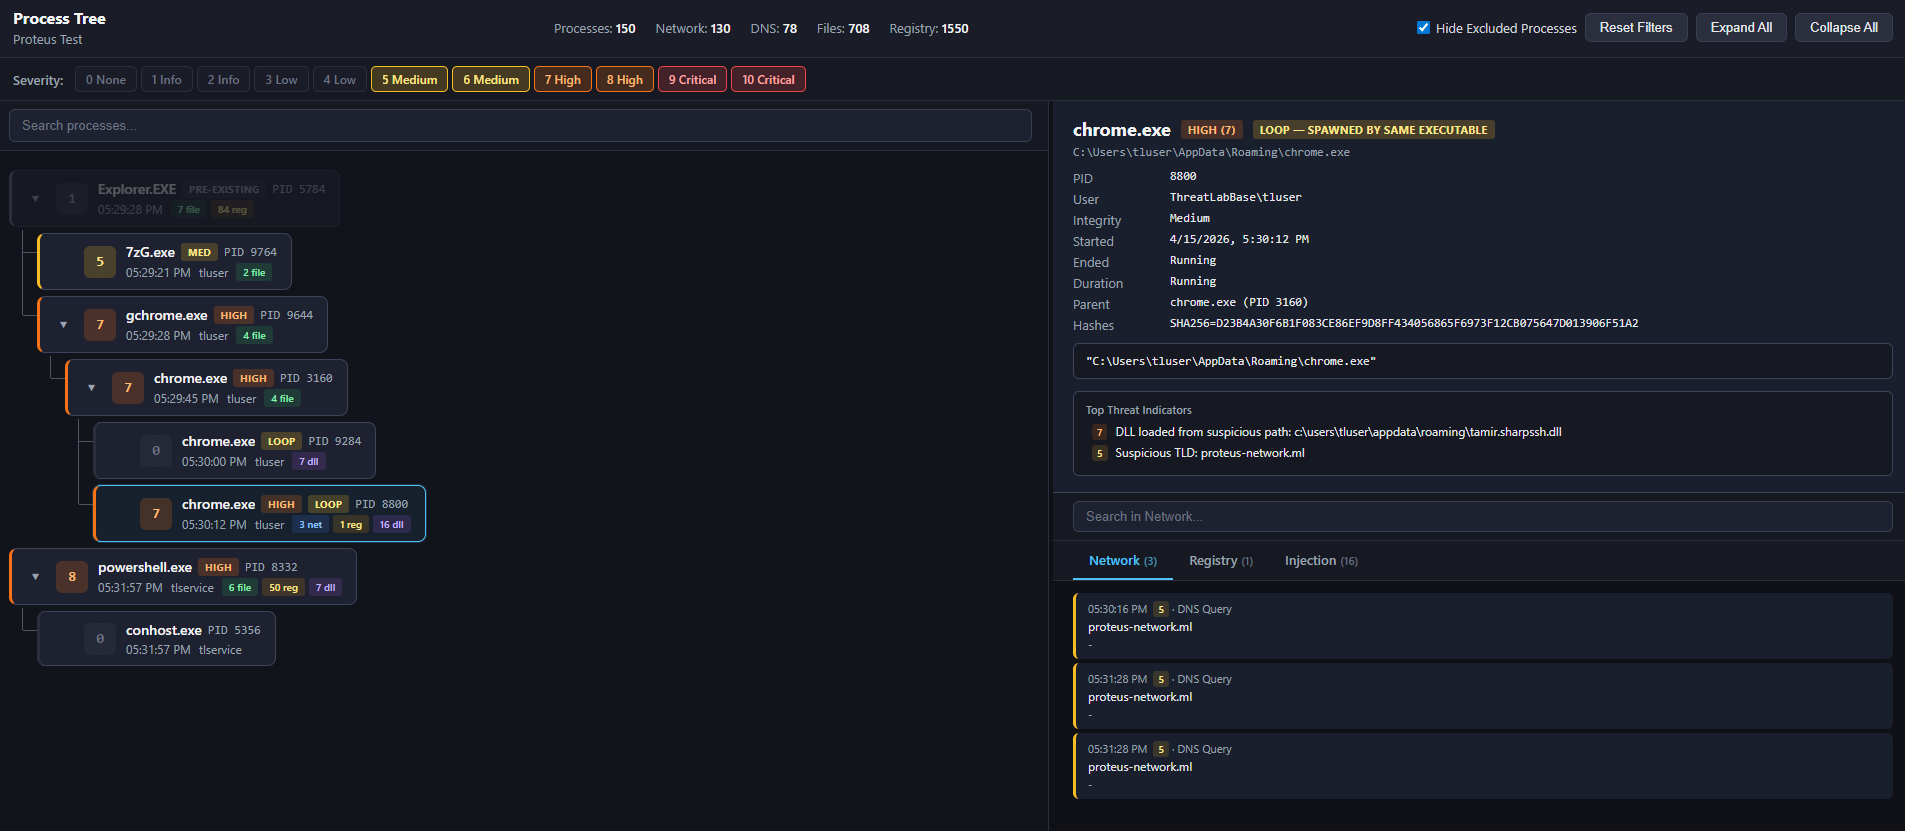This screenshot has width=1905, height=831.
Task: Click the 7 dll badge on chrome.exe 9284
Action: click(x=309, y=462)
